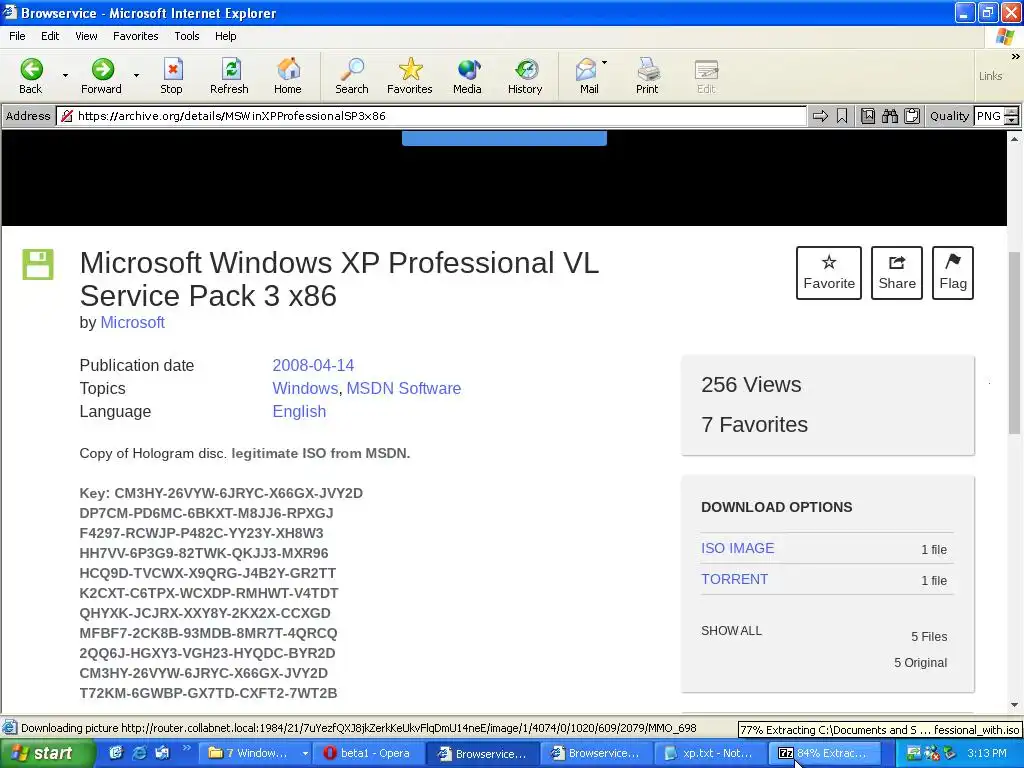The height and width of the screenshot is (768, 1024).
Task: Reload the page with Refresh
Action: (x=231, y=69)
